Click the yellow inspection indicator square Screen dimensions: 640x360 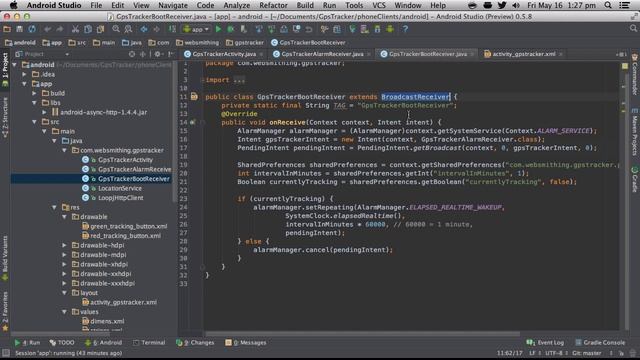625,66
